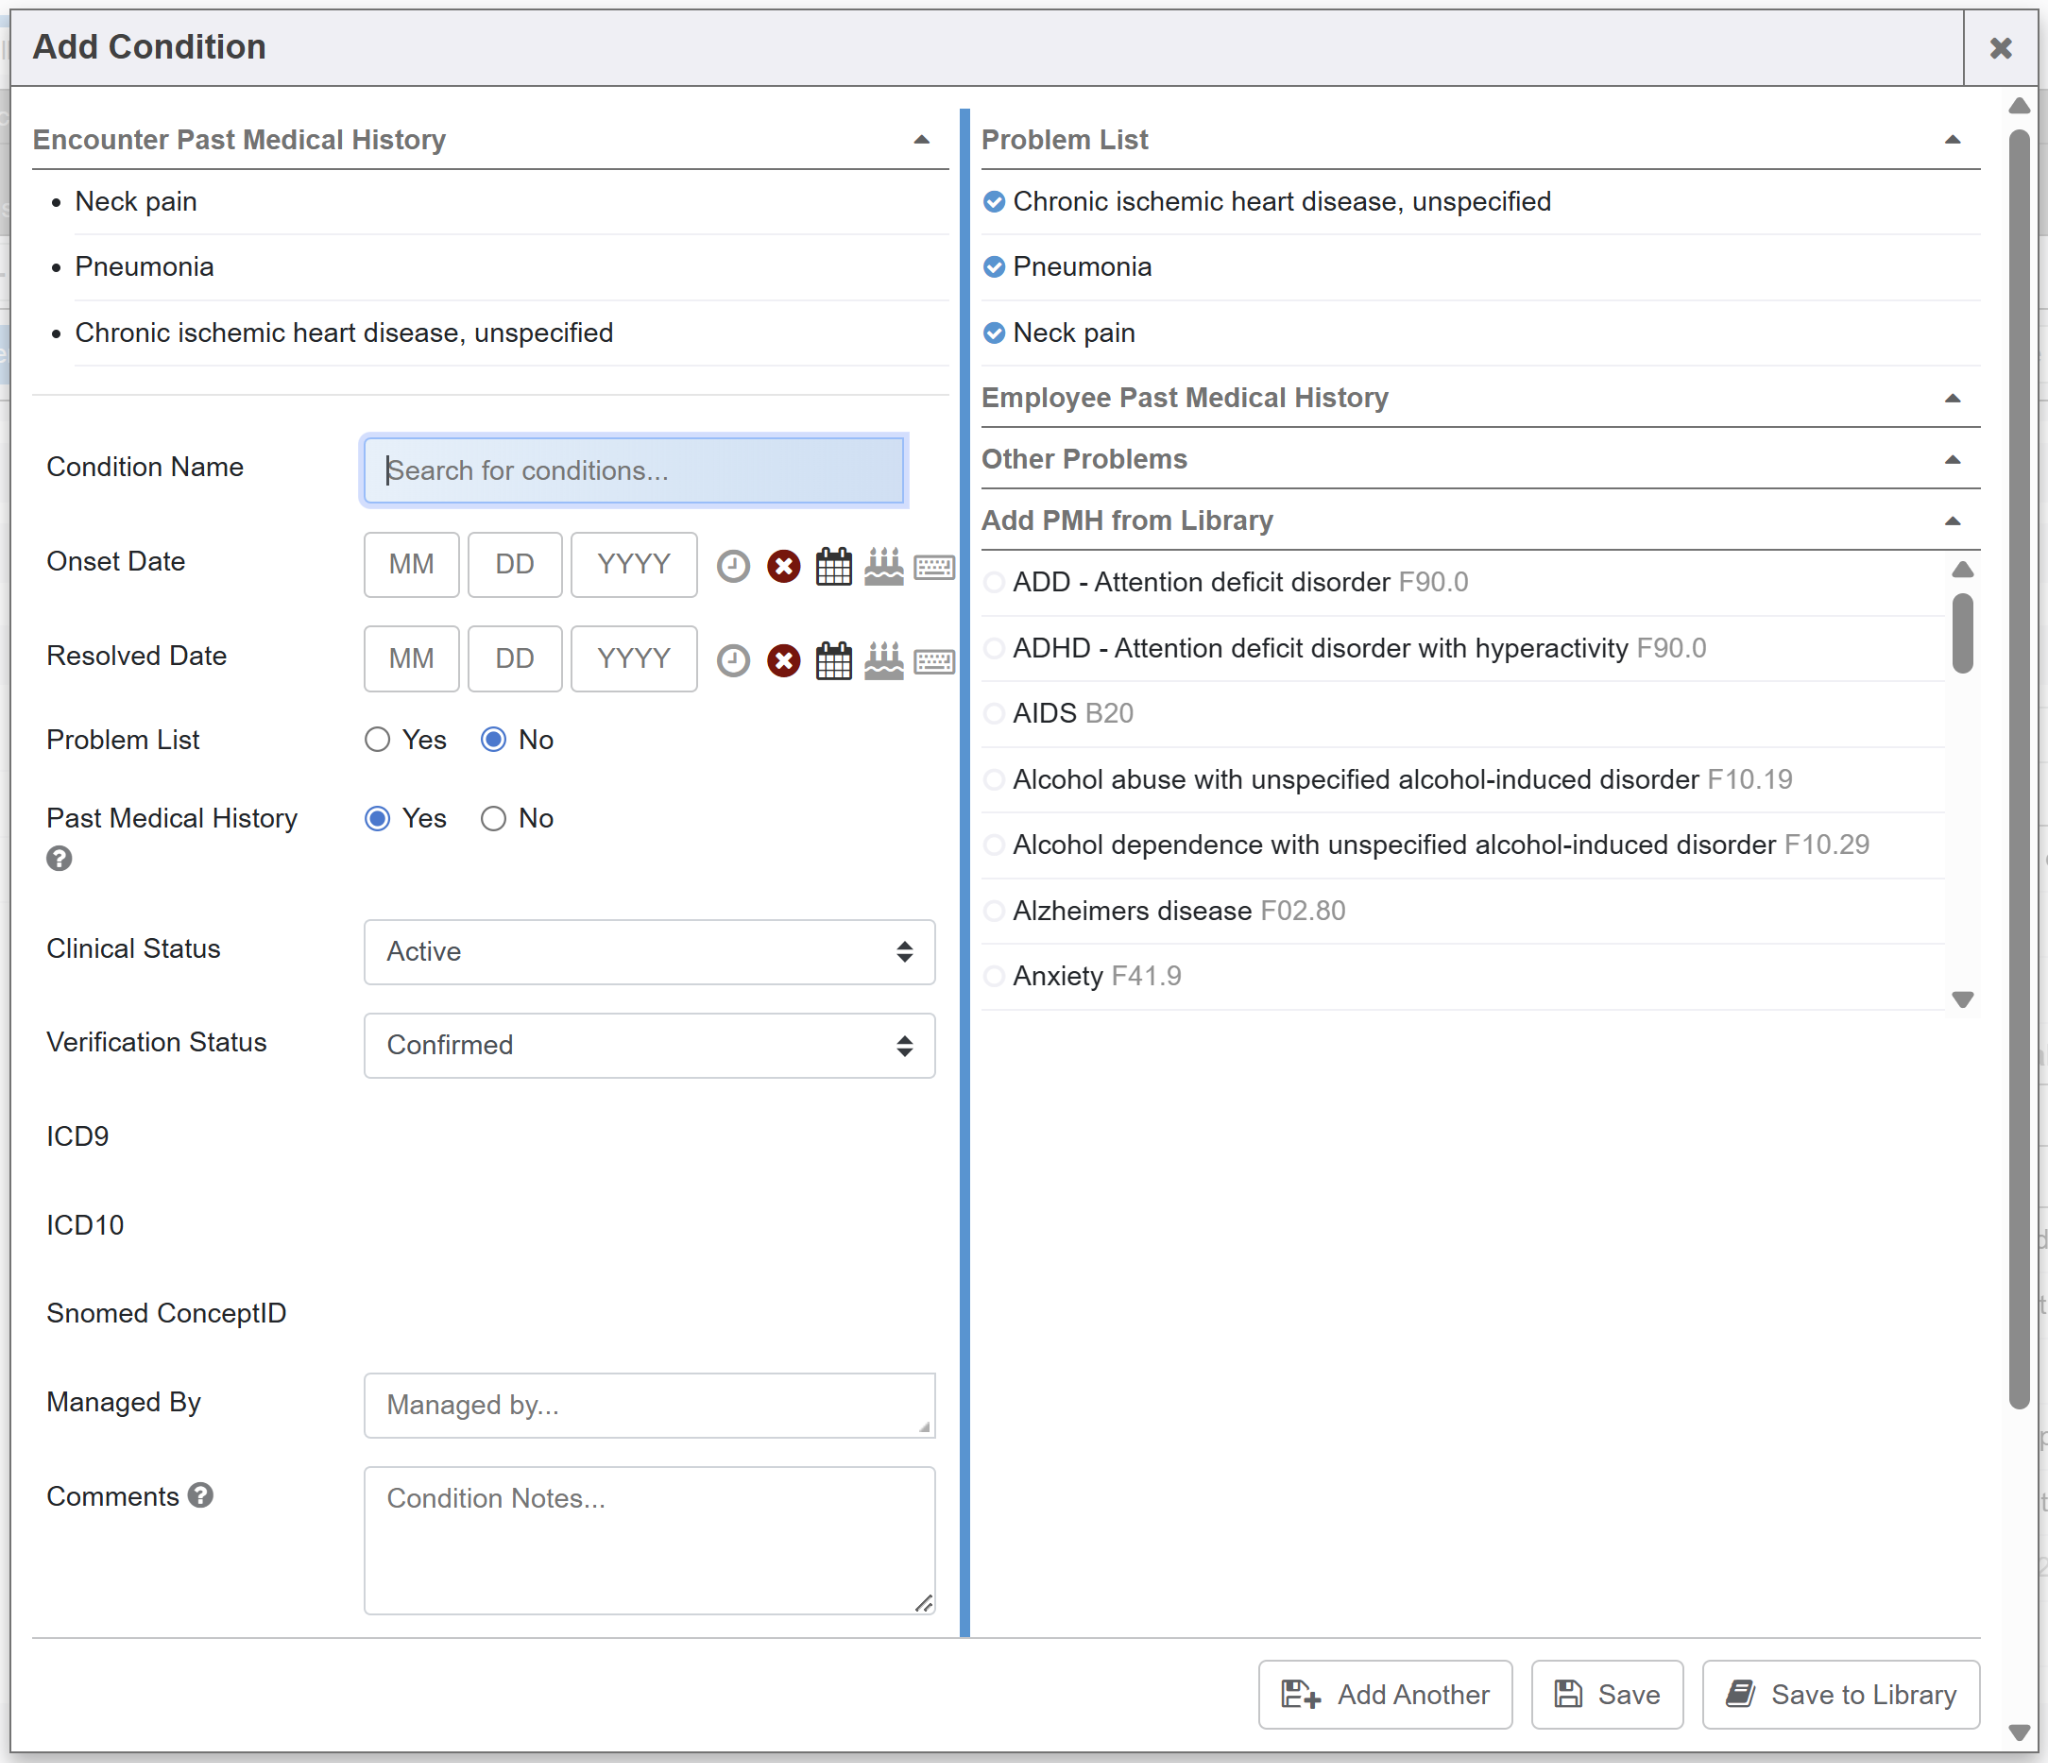
Task: Open the Resolved Date calendar picker
Action: [833, 661]
